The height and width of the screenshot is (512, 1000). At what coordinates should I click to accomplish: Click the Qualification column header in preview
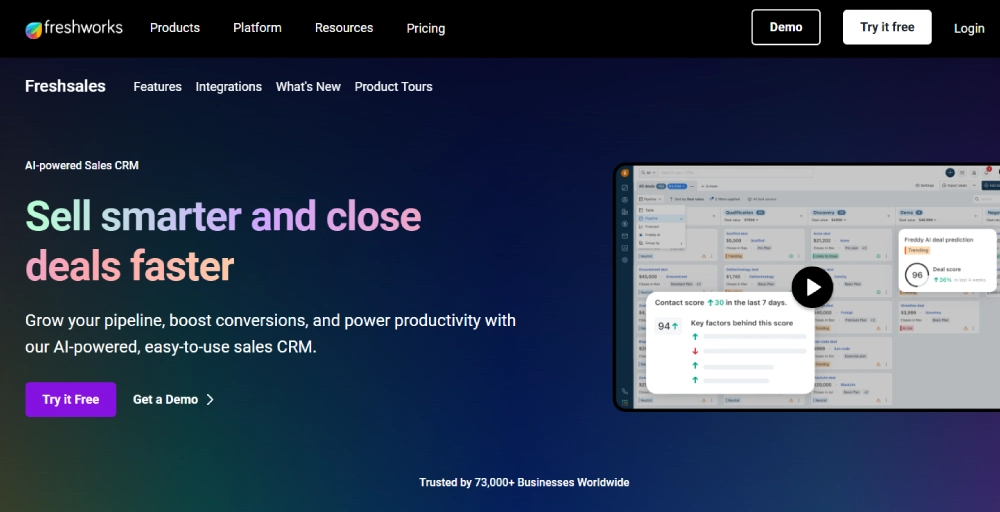(x=745, y=212)
